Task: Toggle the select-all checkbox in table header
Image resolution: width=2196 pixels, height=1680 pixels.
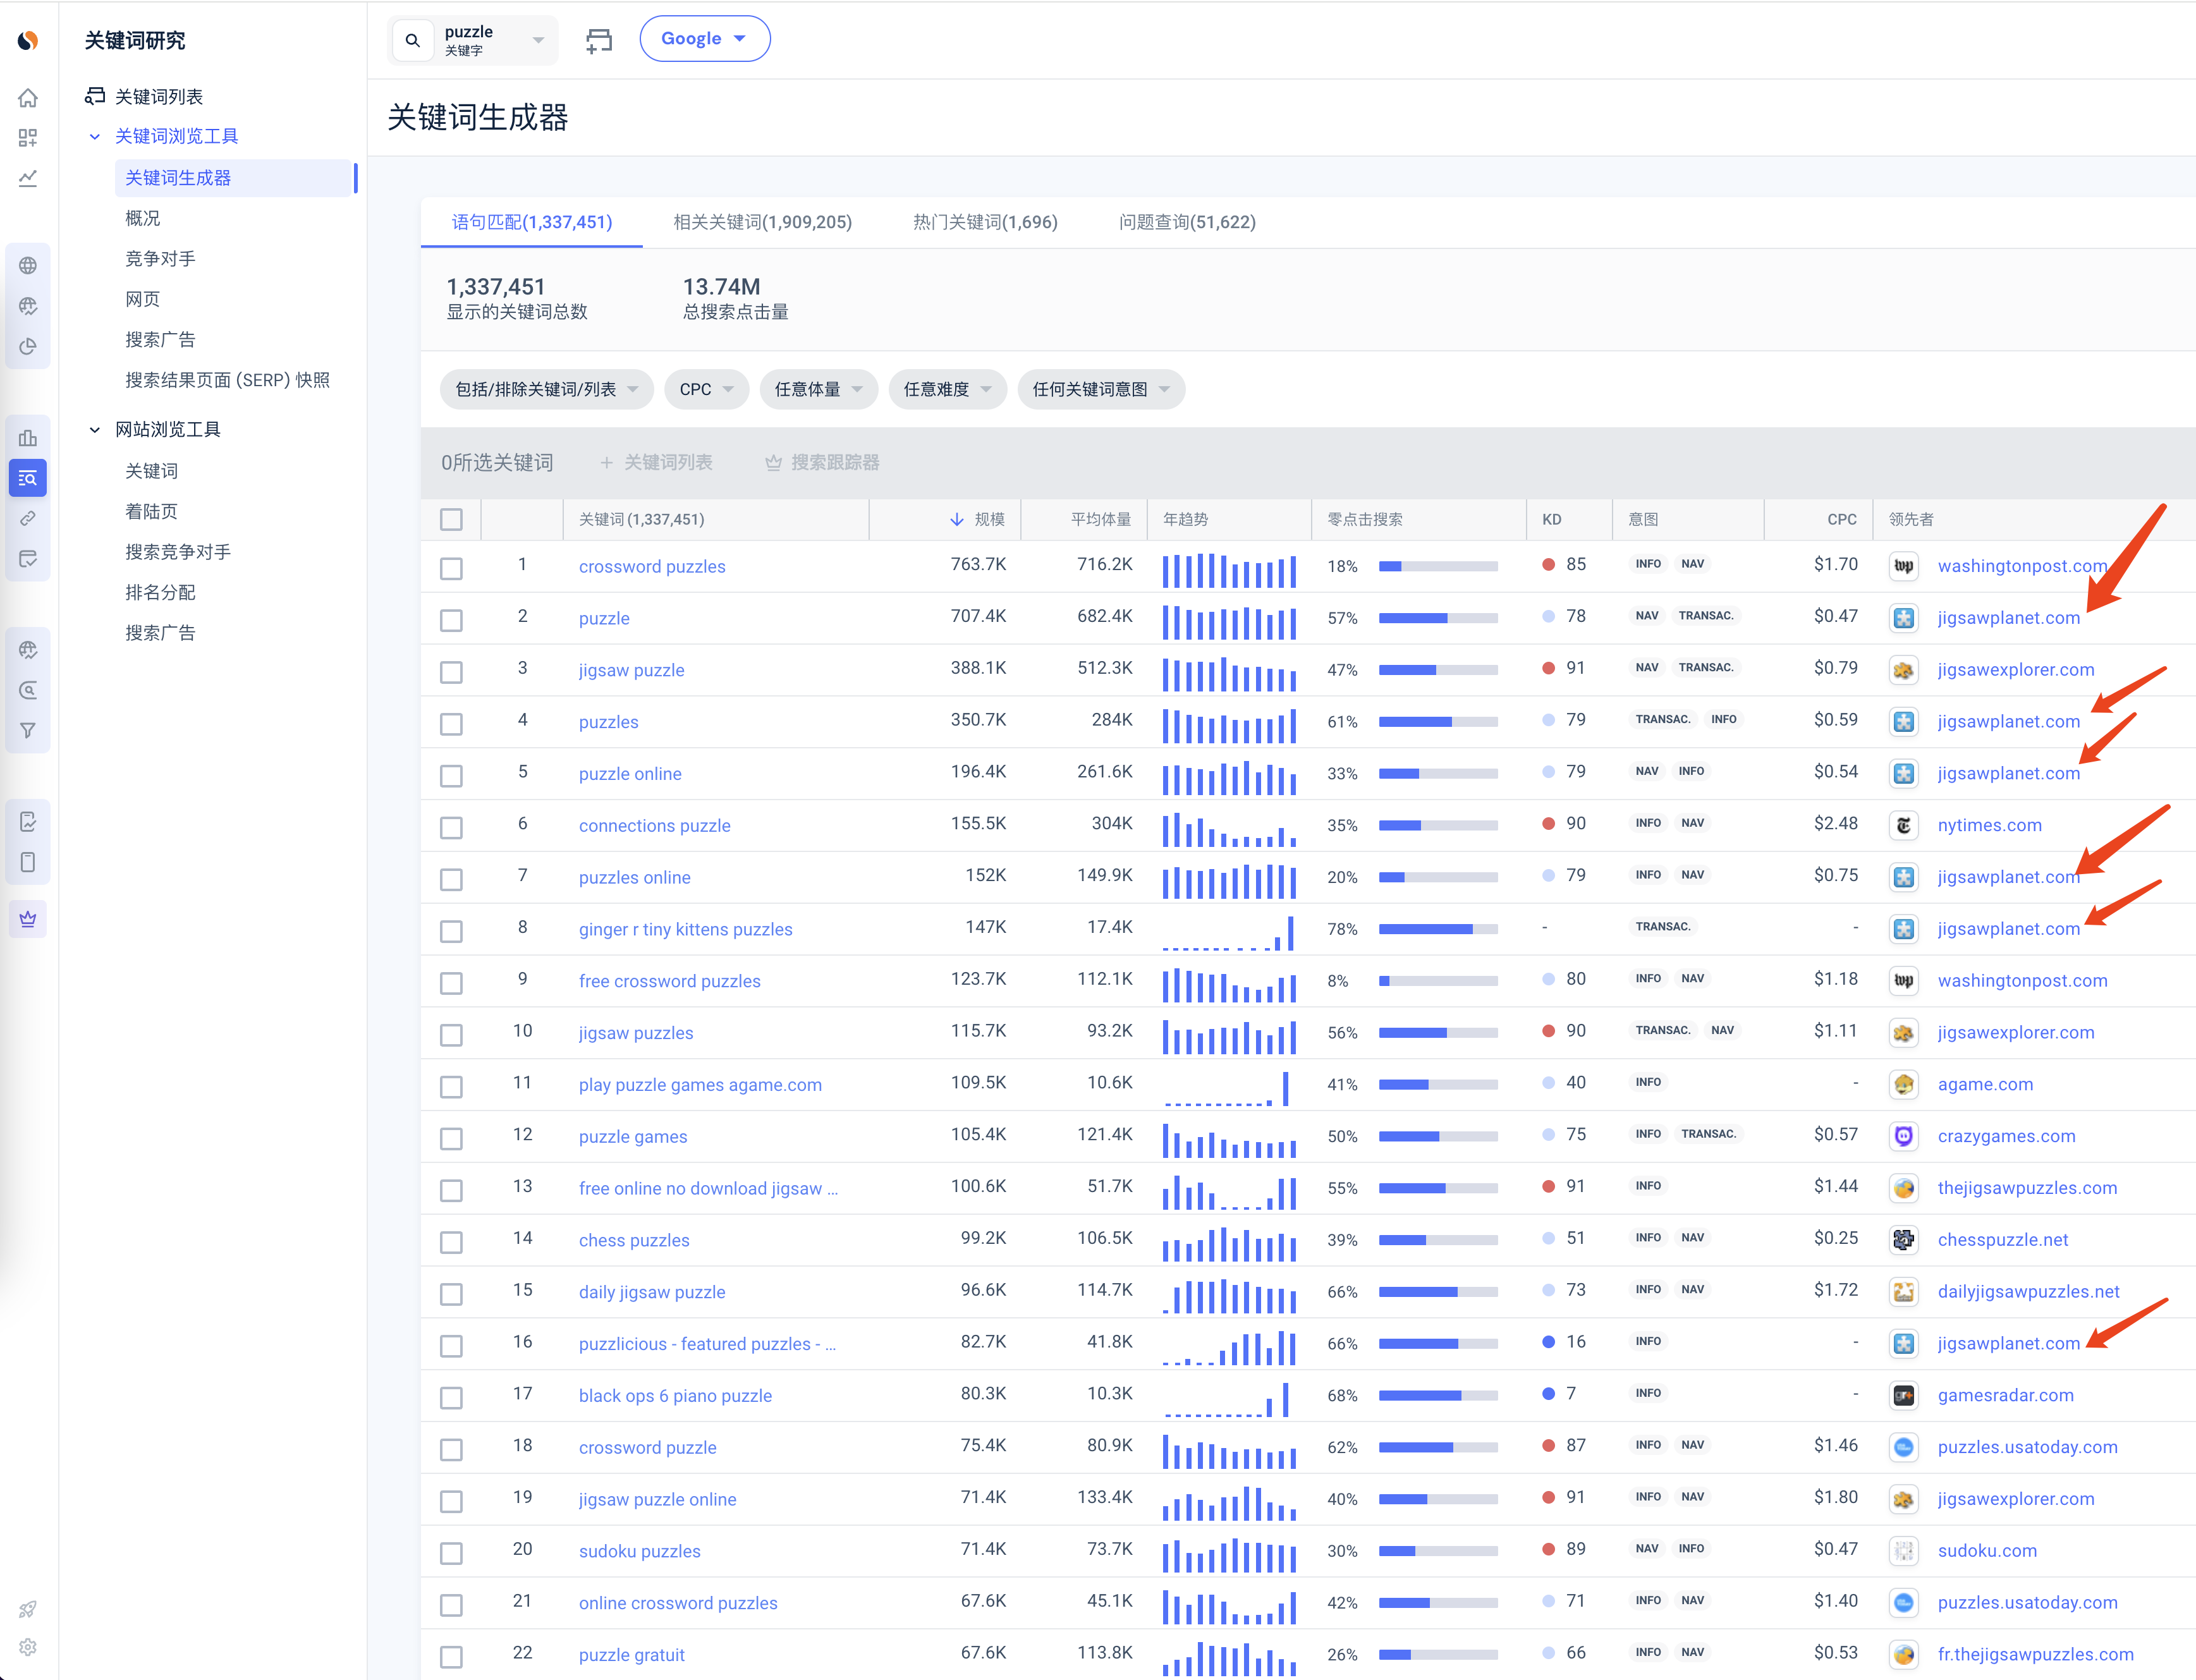Action: click(451, 519)
